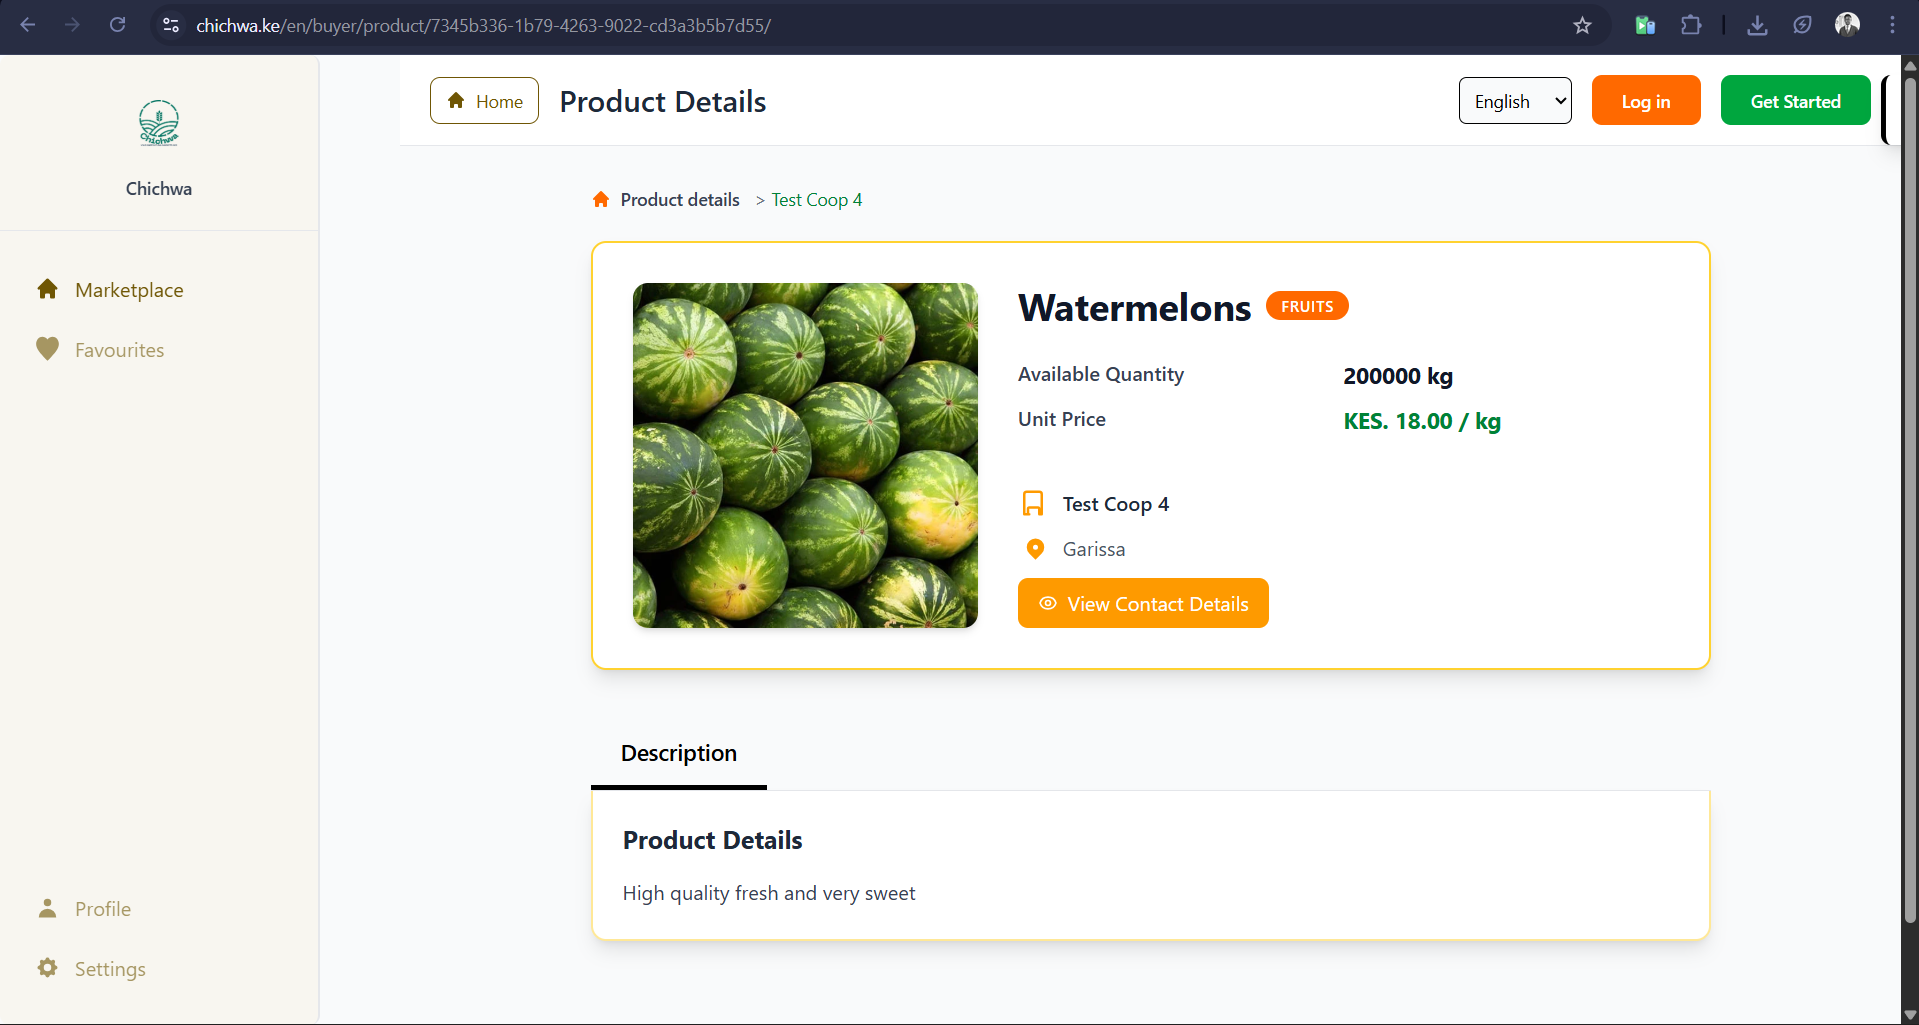Open the browser three-dot menu
Screen dimensions: 1919x1025
point(1892,25)
